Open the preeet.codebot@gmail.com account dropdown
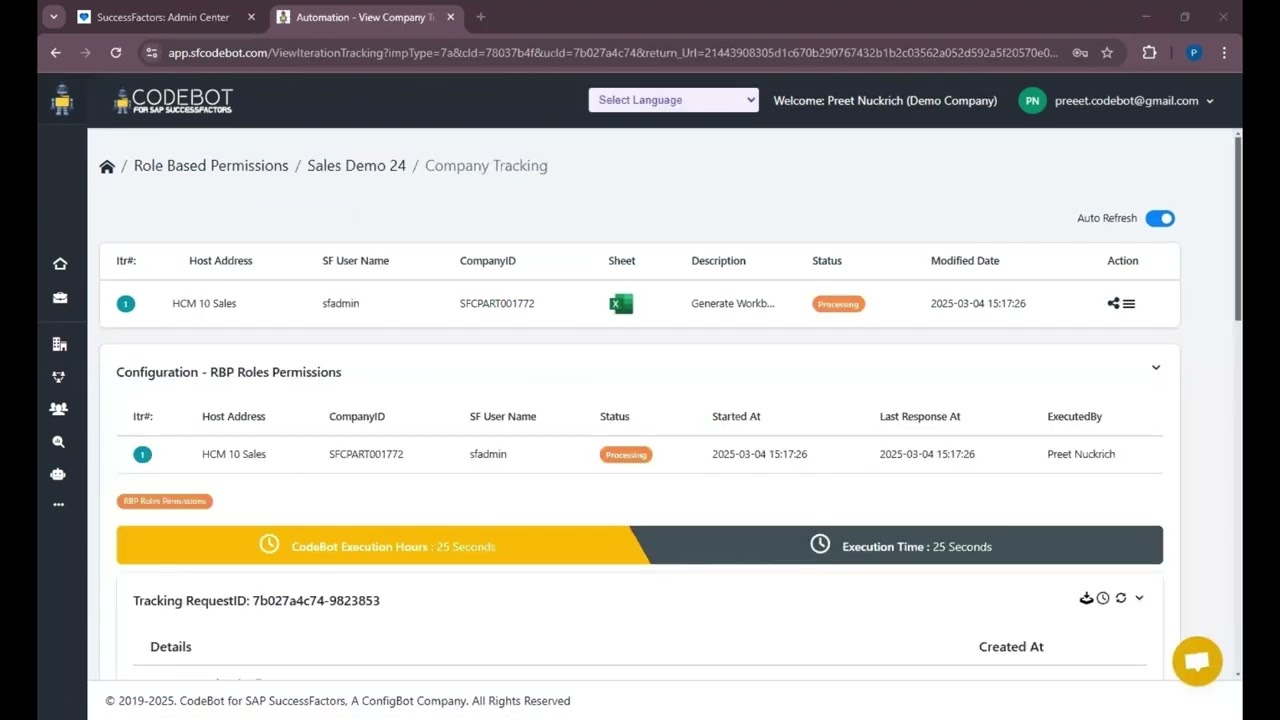 click(1134, 101)
